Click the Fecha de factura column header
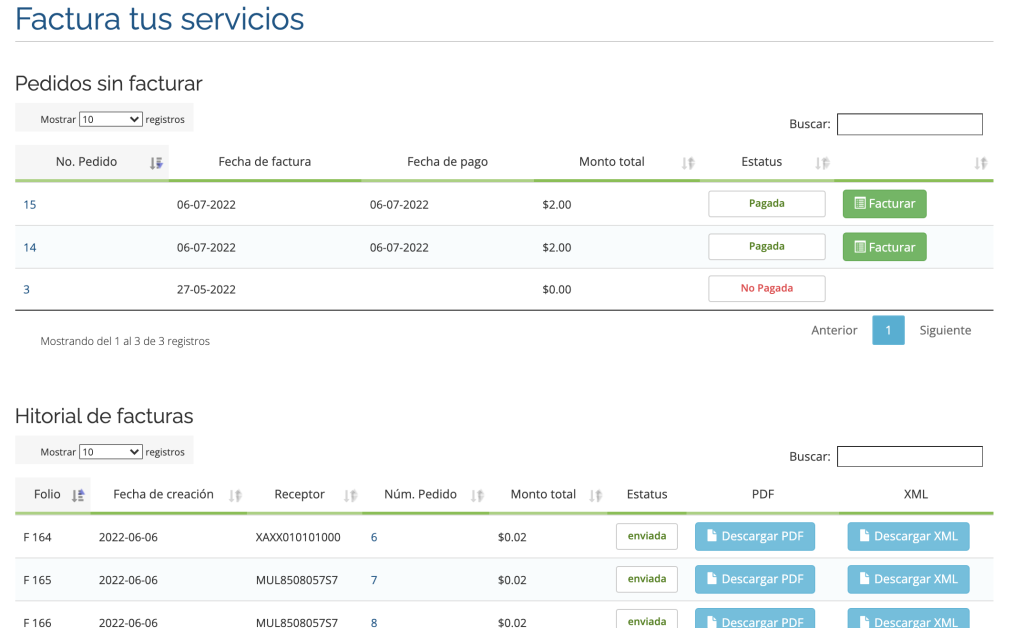Screen dimensions: 1024x628 coord(264,162)
